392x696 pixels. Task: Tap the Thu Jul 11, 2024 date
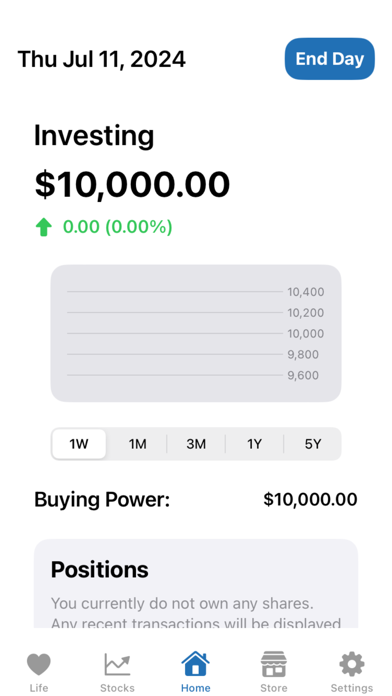click(102, 59)
